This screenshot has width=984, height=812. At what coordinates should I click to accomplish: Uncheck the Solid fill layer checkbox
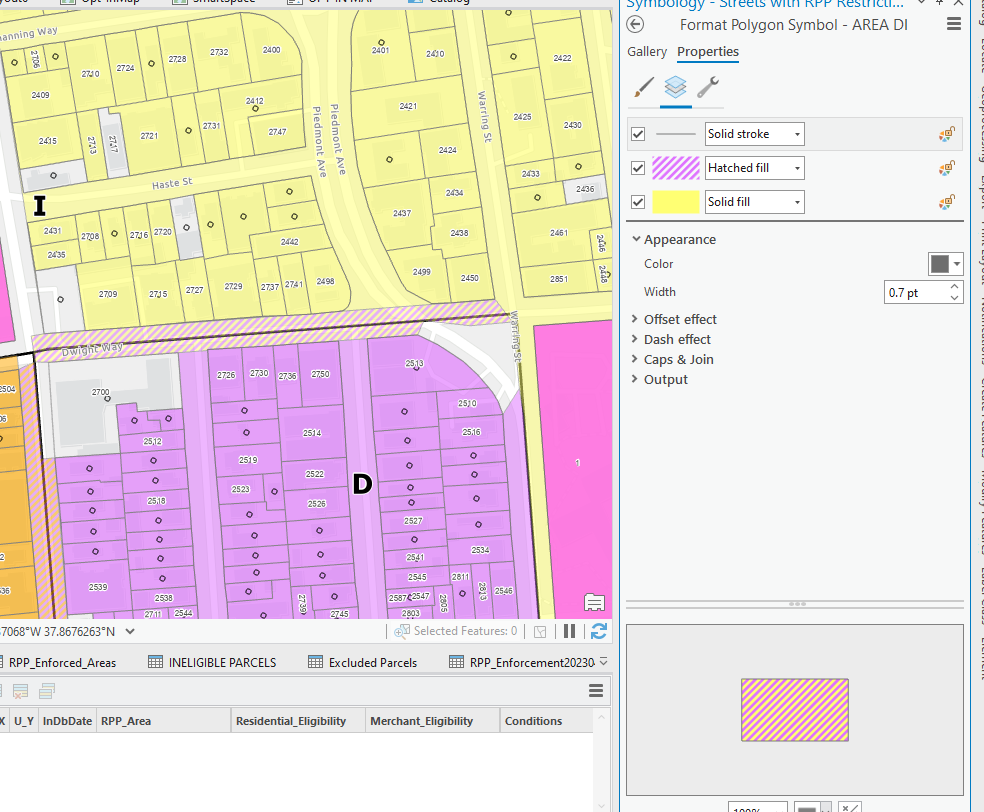tap(638, 201)
